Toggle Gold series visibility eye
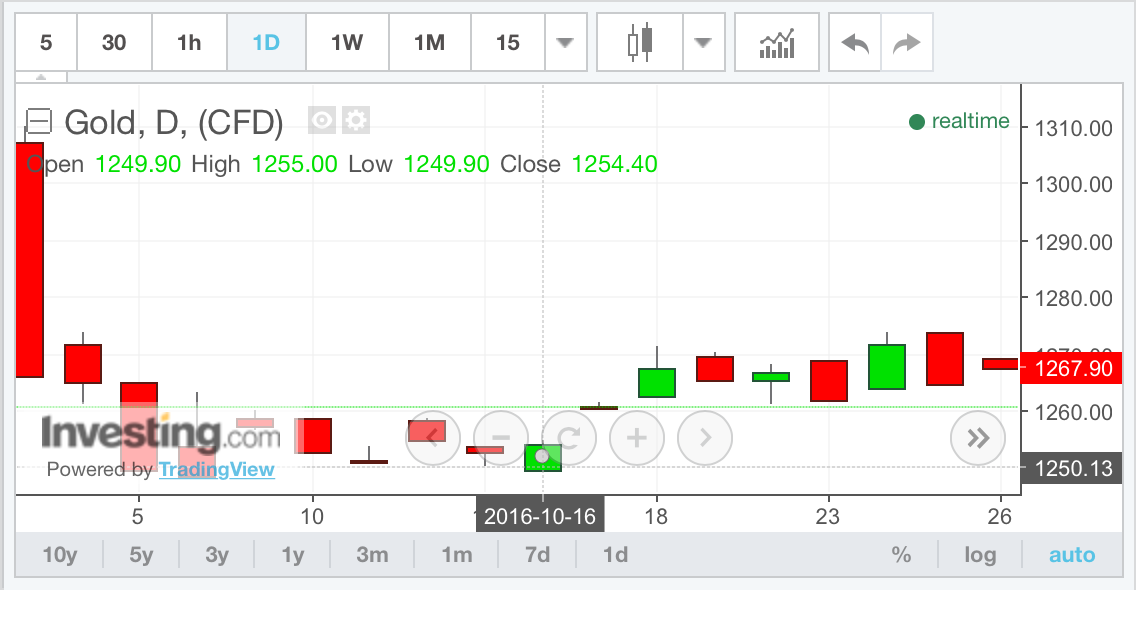The image size is (1136, 640). (x=322, y=121)
